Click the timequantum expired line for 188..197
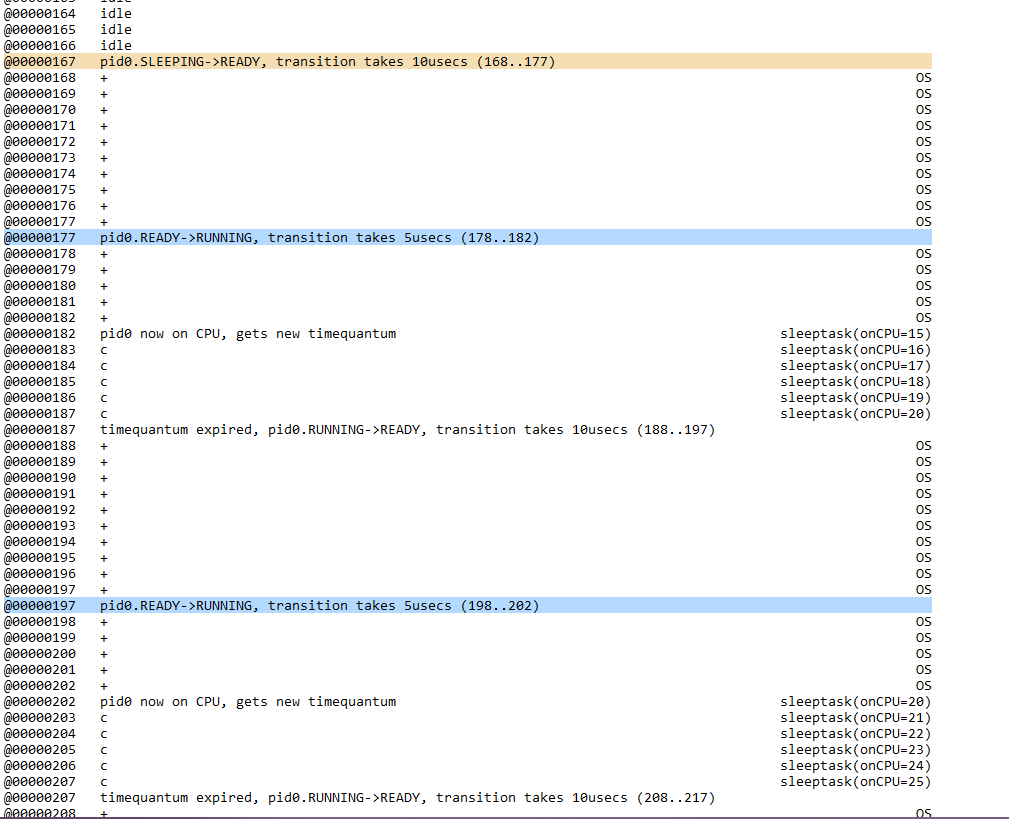The height and width of the screenshot is (819, 1009). click(x=407, y=430)
